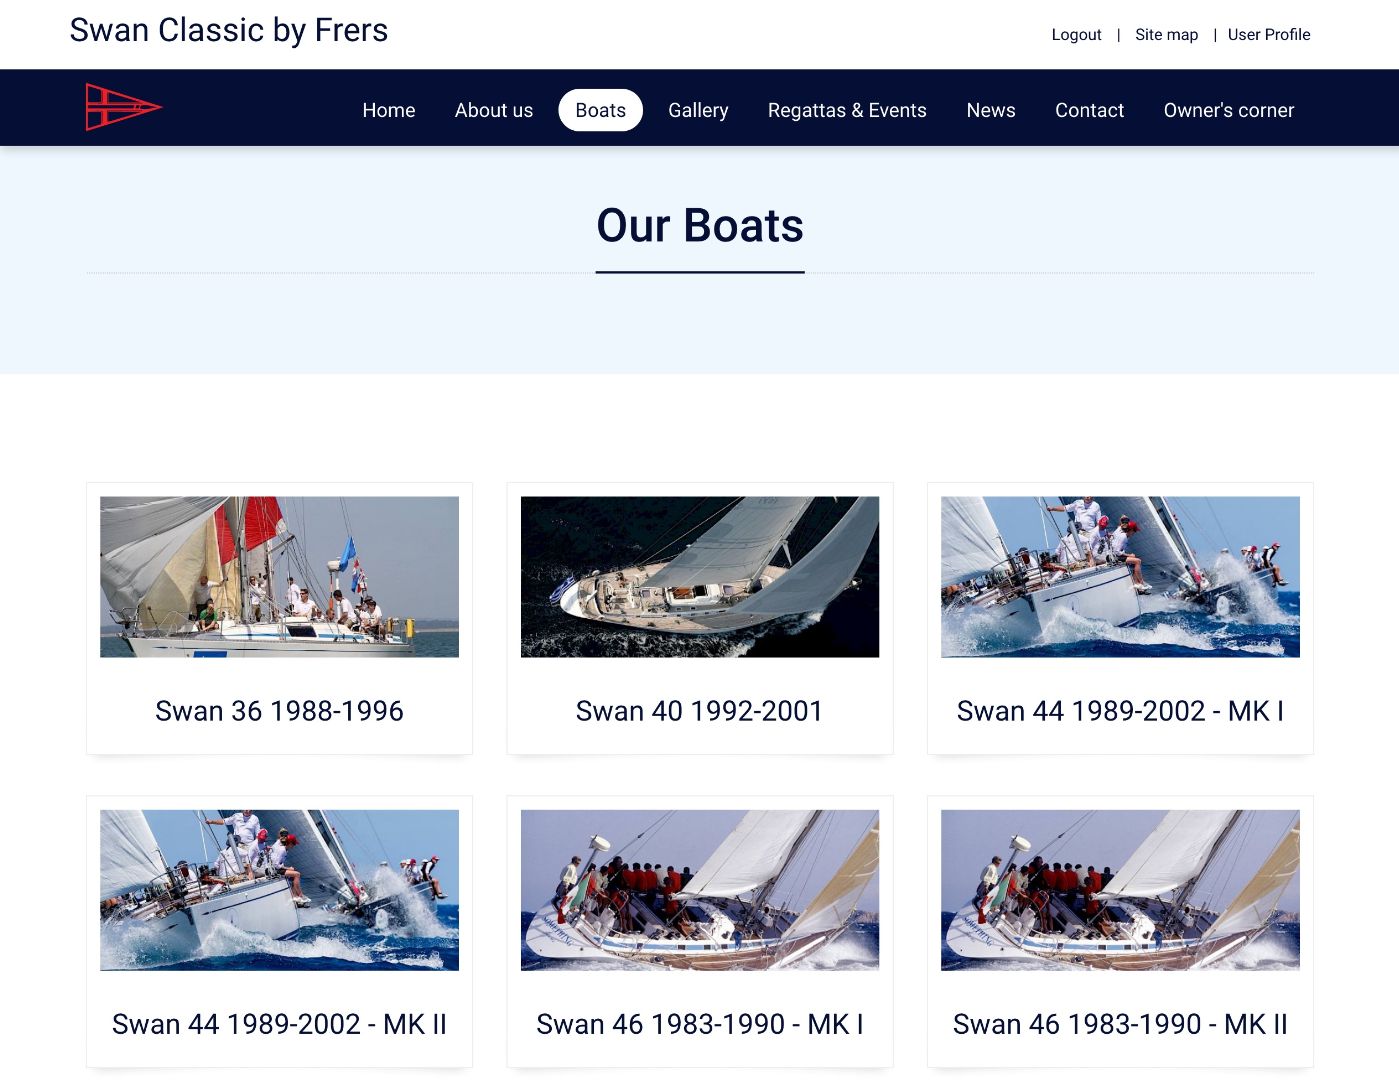Open the User Profile link

pyautogui.click(x=1269, y=34)
